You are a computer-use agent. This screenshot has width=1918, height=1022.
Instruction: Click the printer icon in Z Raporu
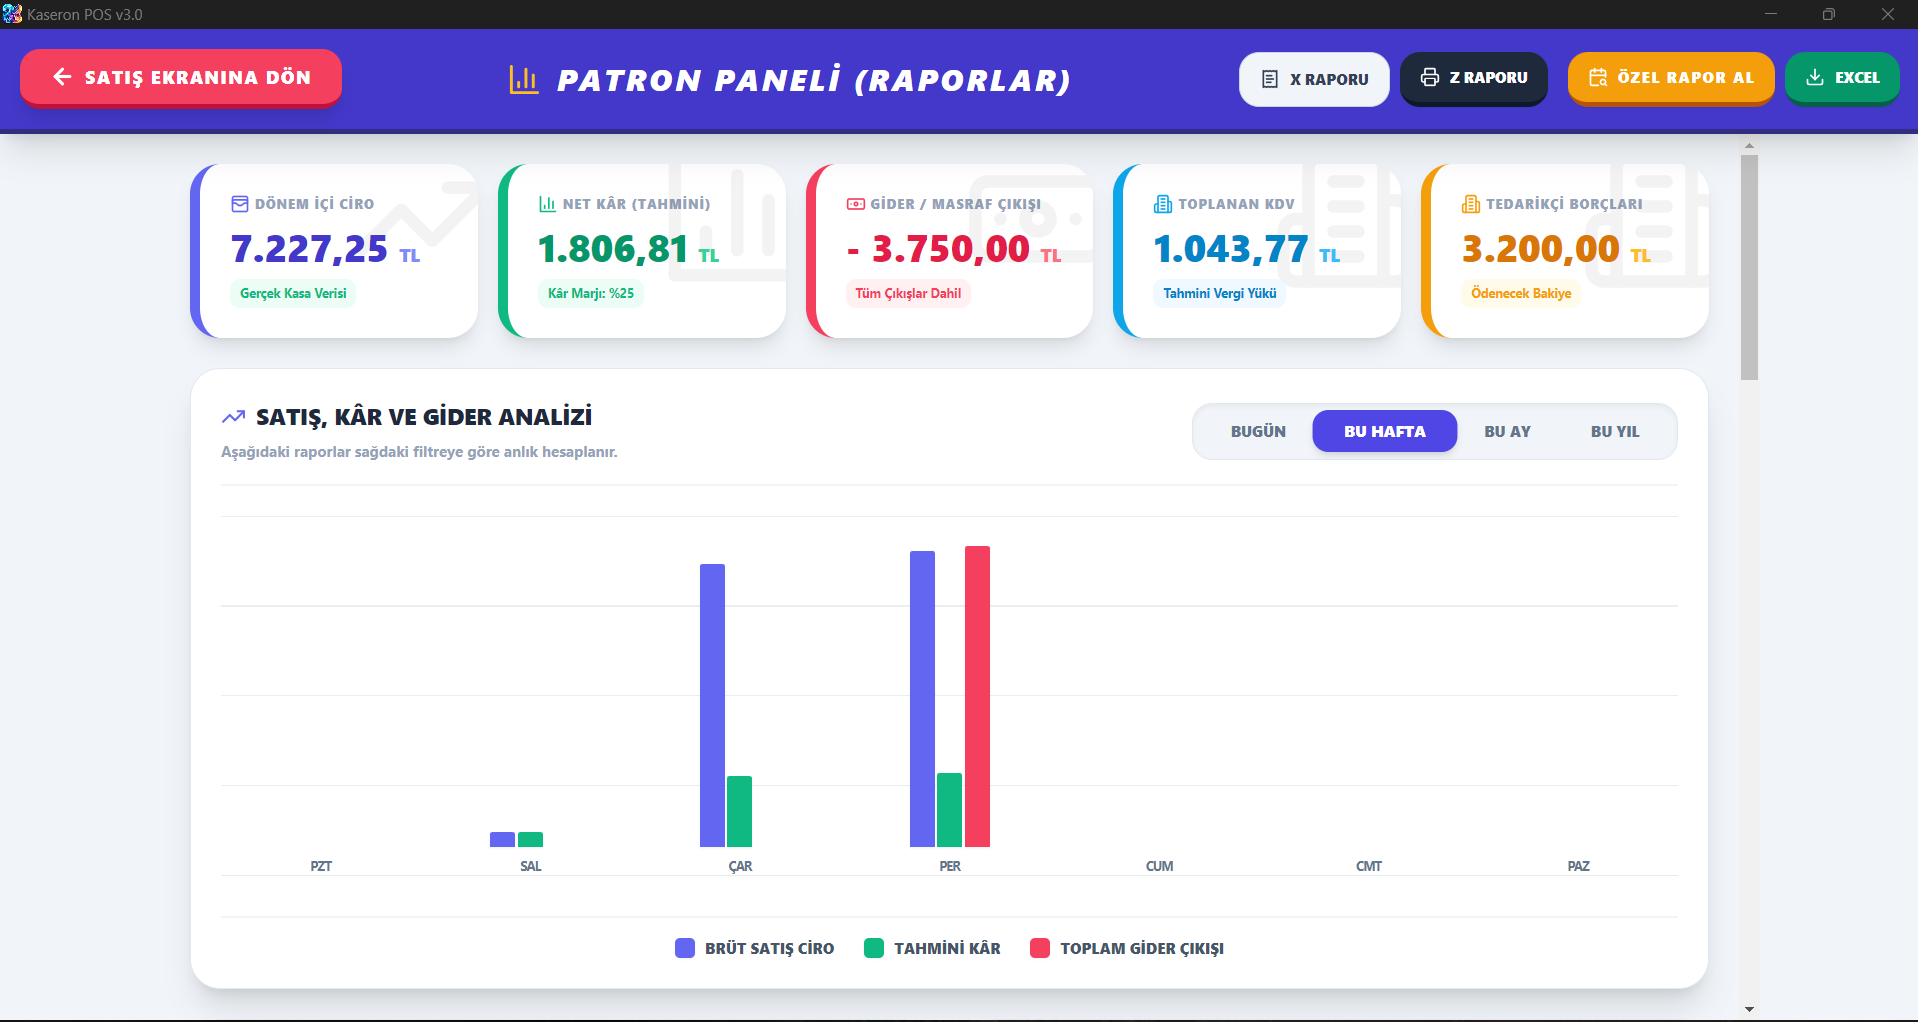click(x=1429, y=77)
